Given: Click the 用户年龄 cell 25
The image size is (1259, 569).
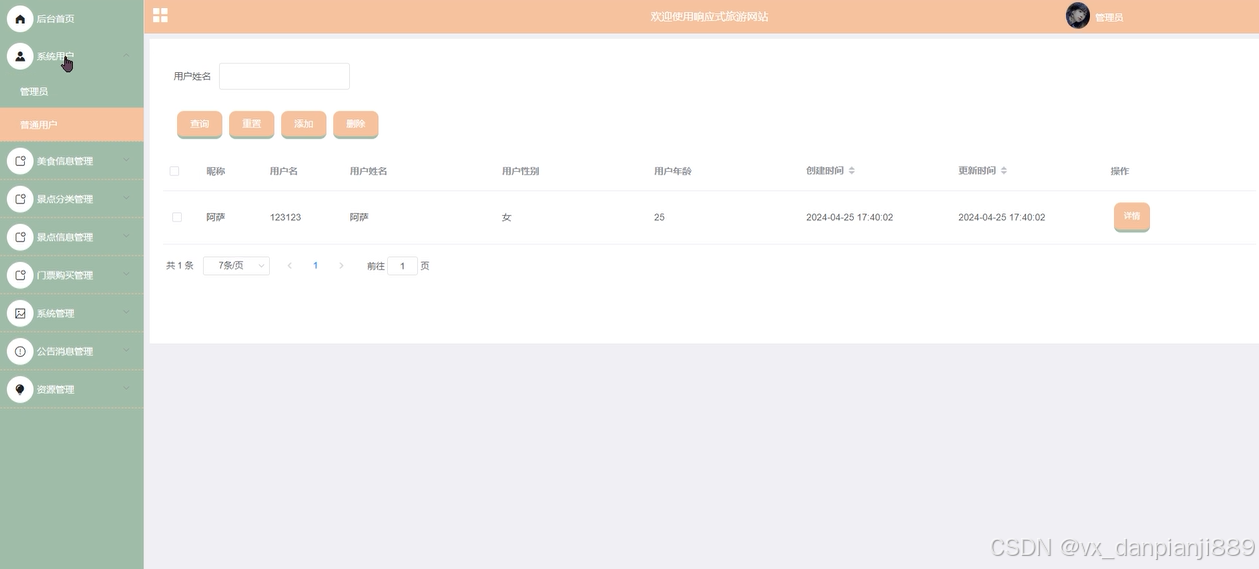Looking at the screenshot, I should pos(659,217).
